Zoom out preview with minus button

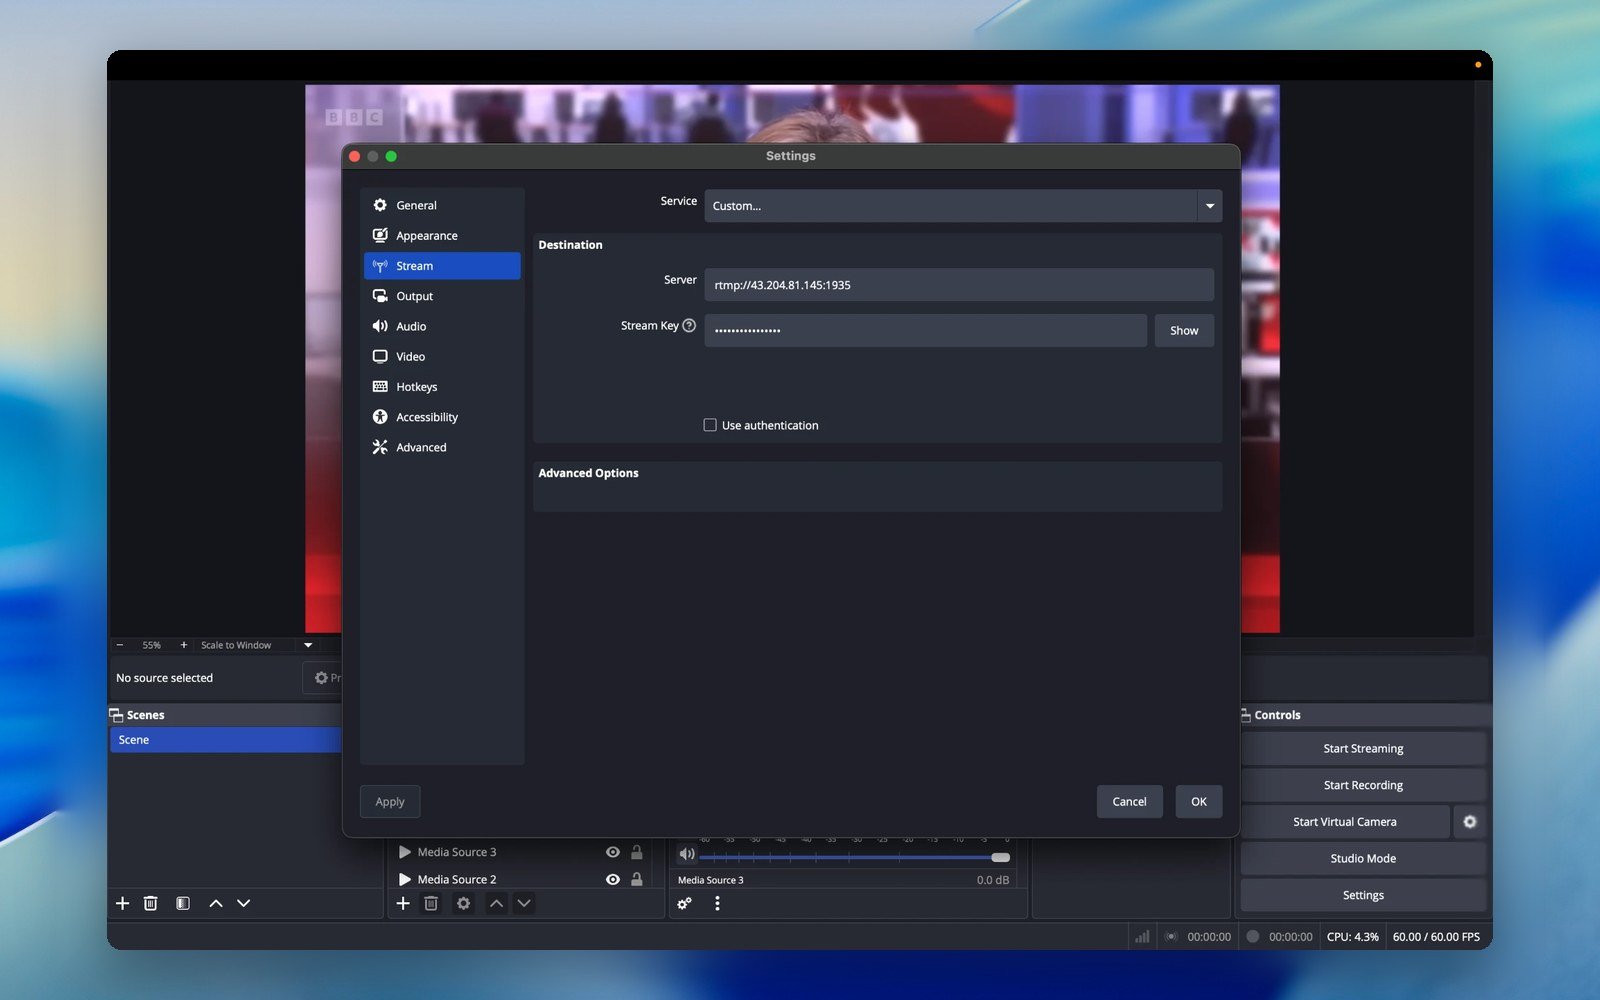tap(120, 645)
